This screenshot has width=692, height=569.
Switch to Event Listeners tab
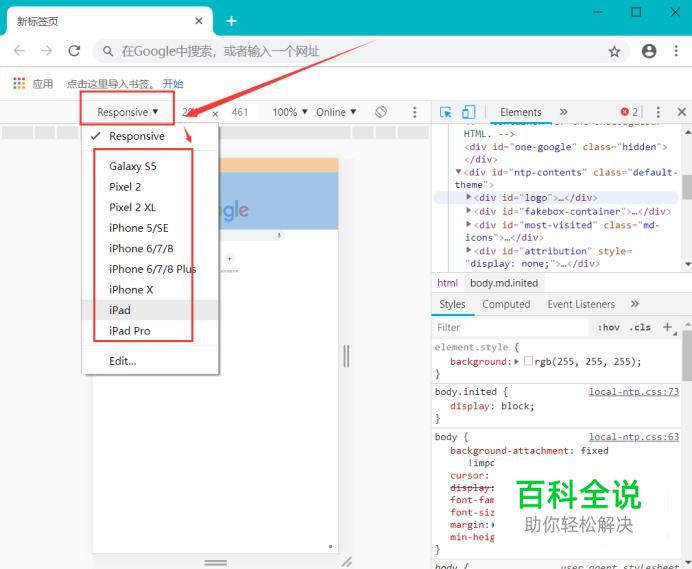(x=581, y=304)
